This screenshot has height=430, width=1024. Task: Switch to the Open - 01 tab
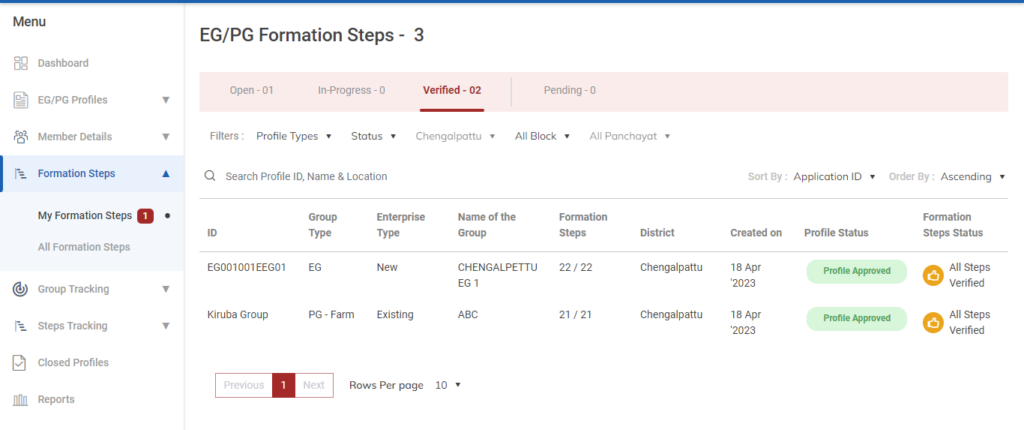tap(251, 90)
